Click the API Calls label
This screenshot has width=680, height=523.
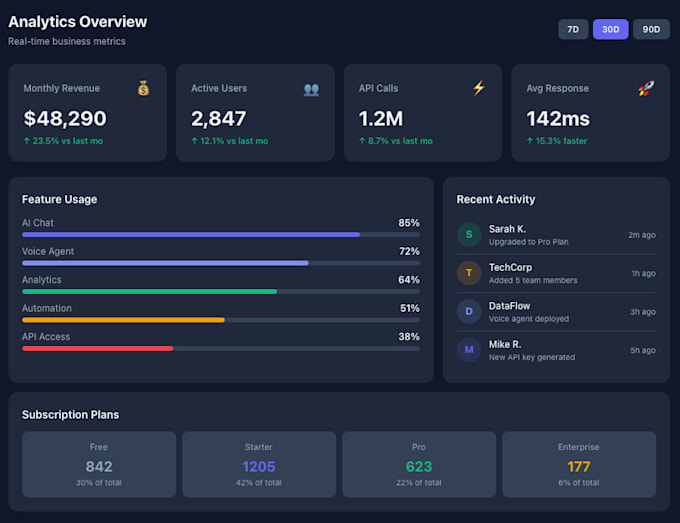pos(378,88)
